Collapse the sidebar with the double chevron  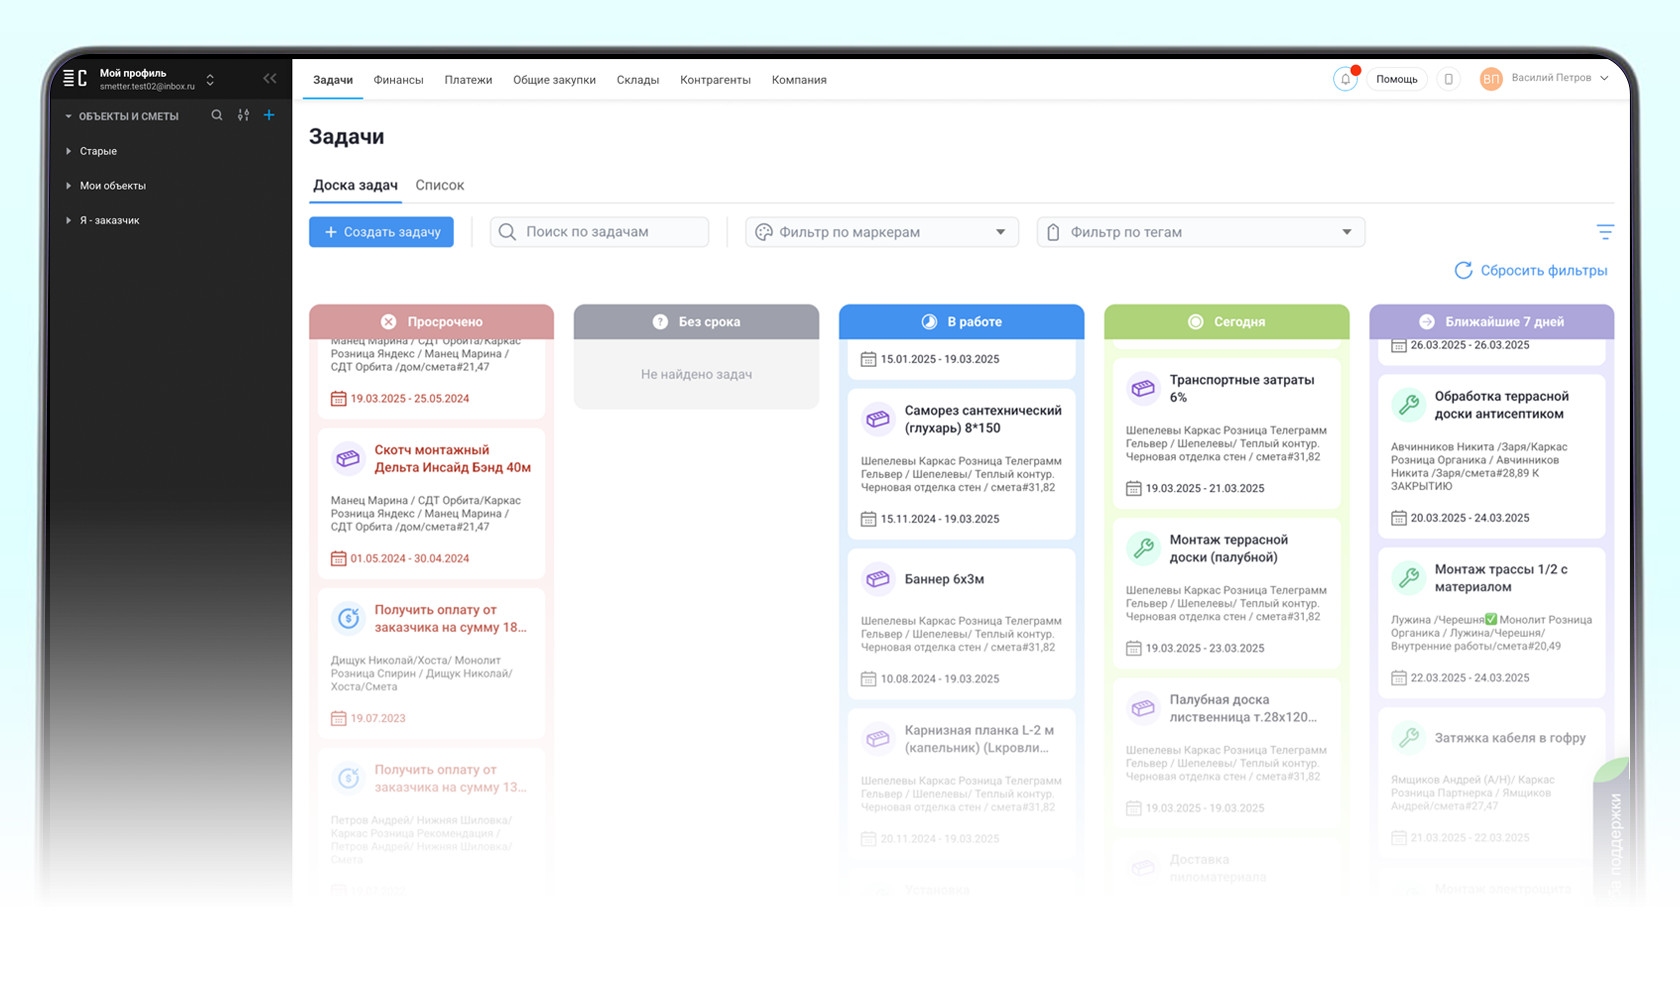(x=269, y=78)
